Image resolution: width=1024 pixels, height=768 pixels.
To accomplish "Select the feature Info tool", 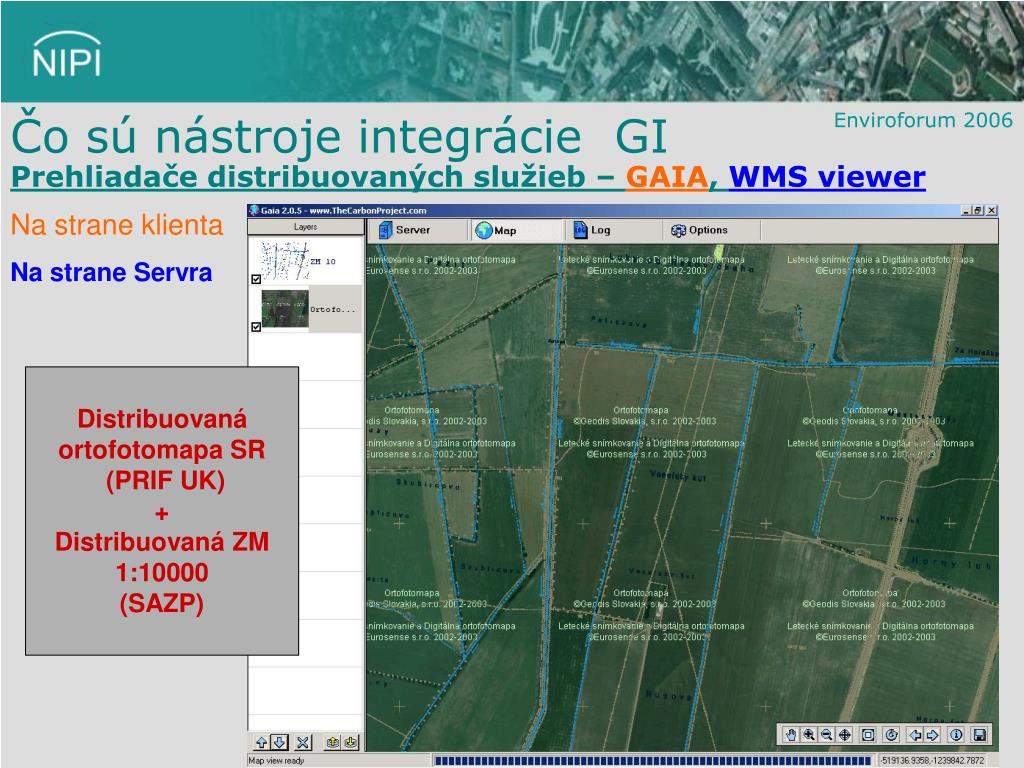I will 956,735.
